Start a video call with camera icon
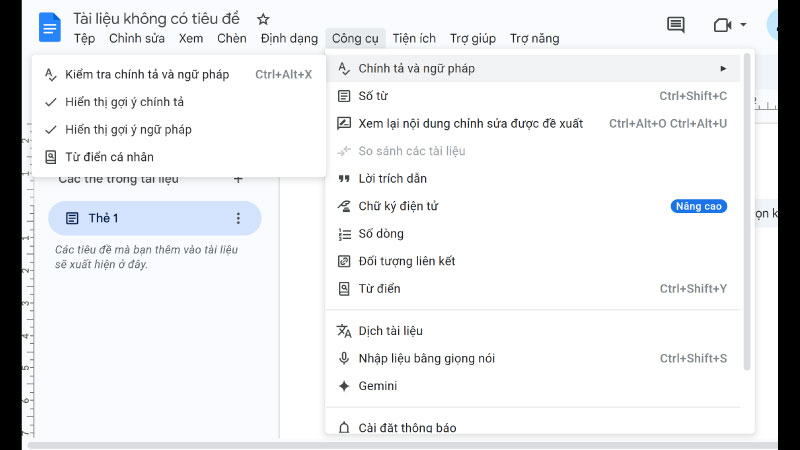 pyautogui.click(x=722, y=24)
